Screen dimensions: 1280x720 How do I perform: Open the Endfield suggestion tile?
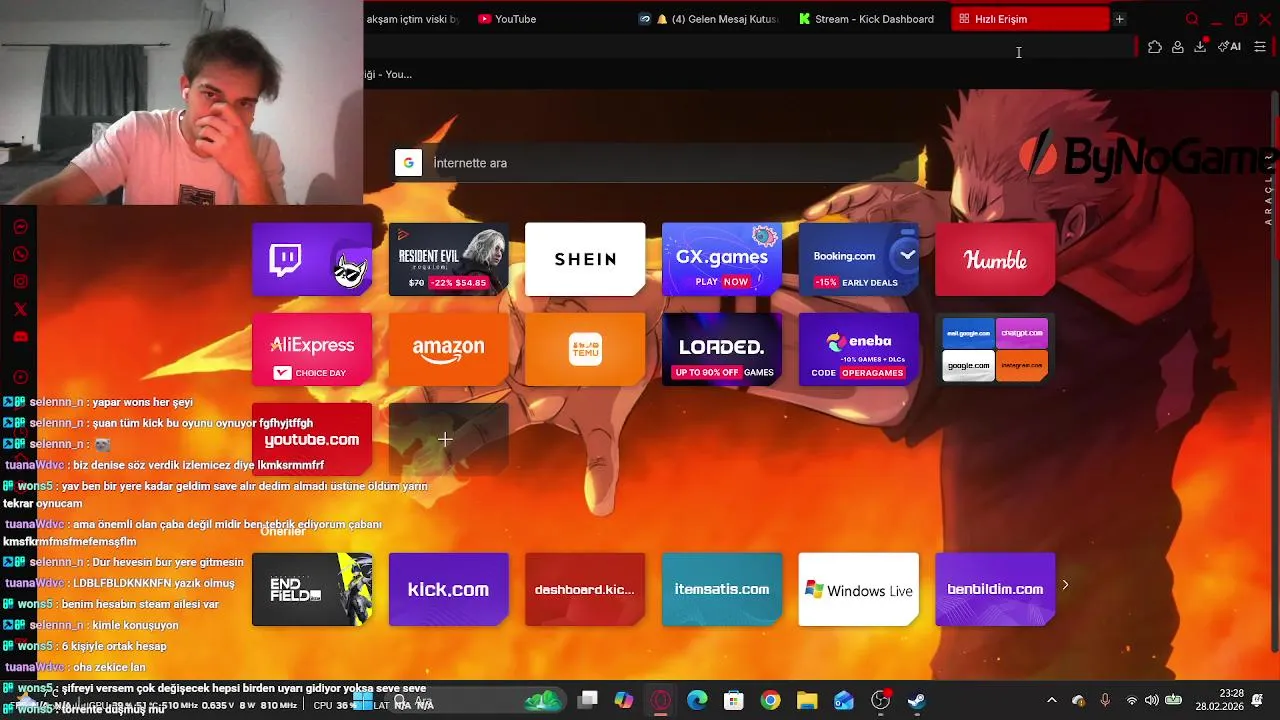[312, 589]
